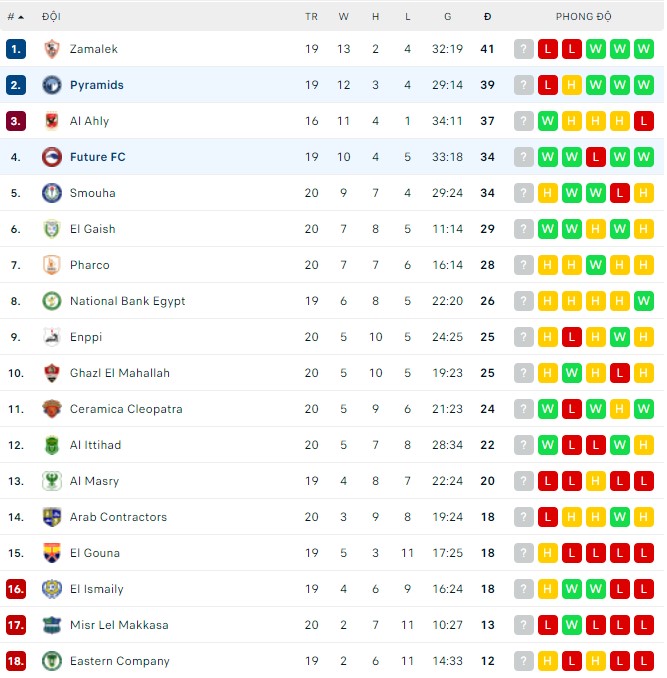This screenshot has width=667, height=678.
Task: Click the Ghazl El Mahallah crest icon
Action: point(52,373)
